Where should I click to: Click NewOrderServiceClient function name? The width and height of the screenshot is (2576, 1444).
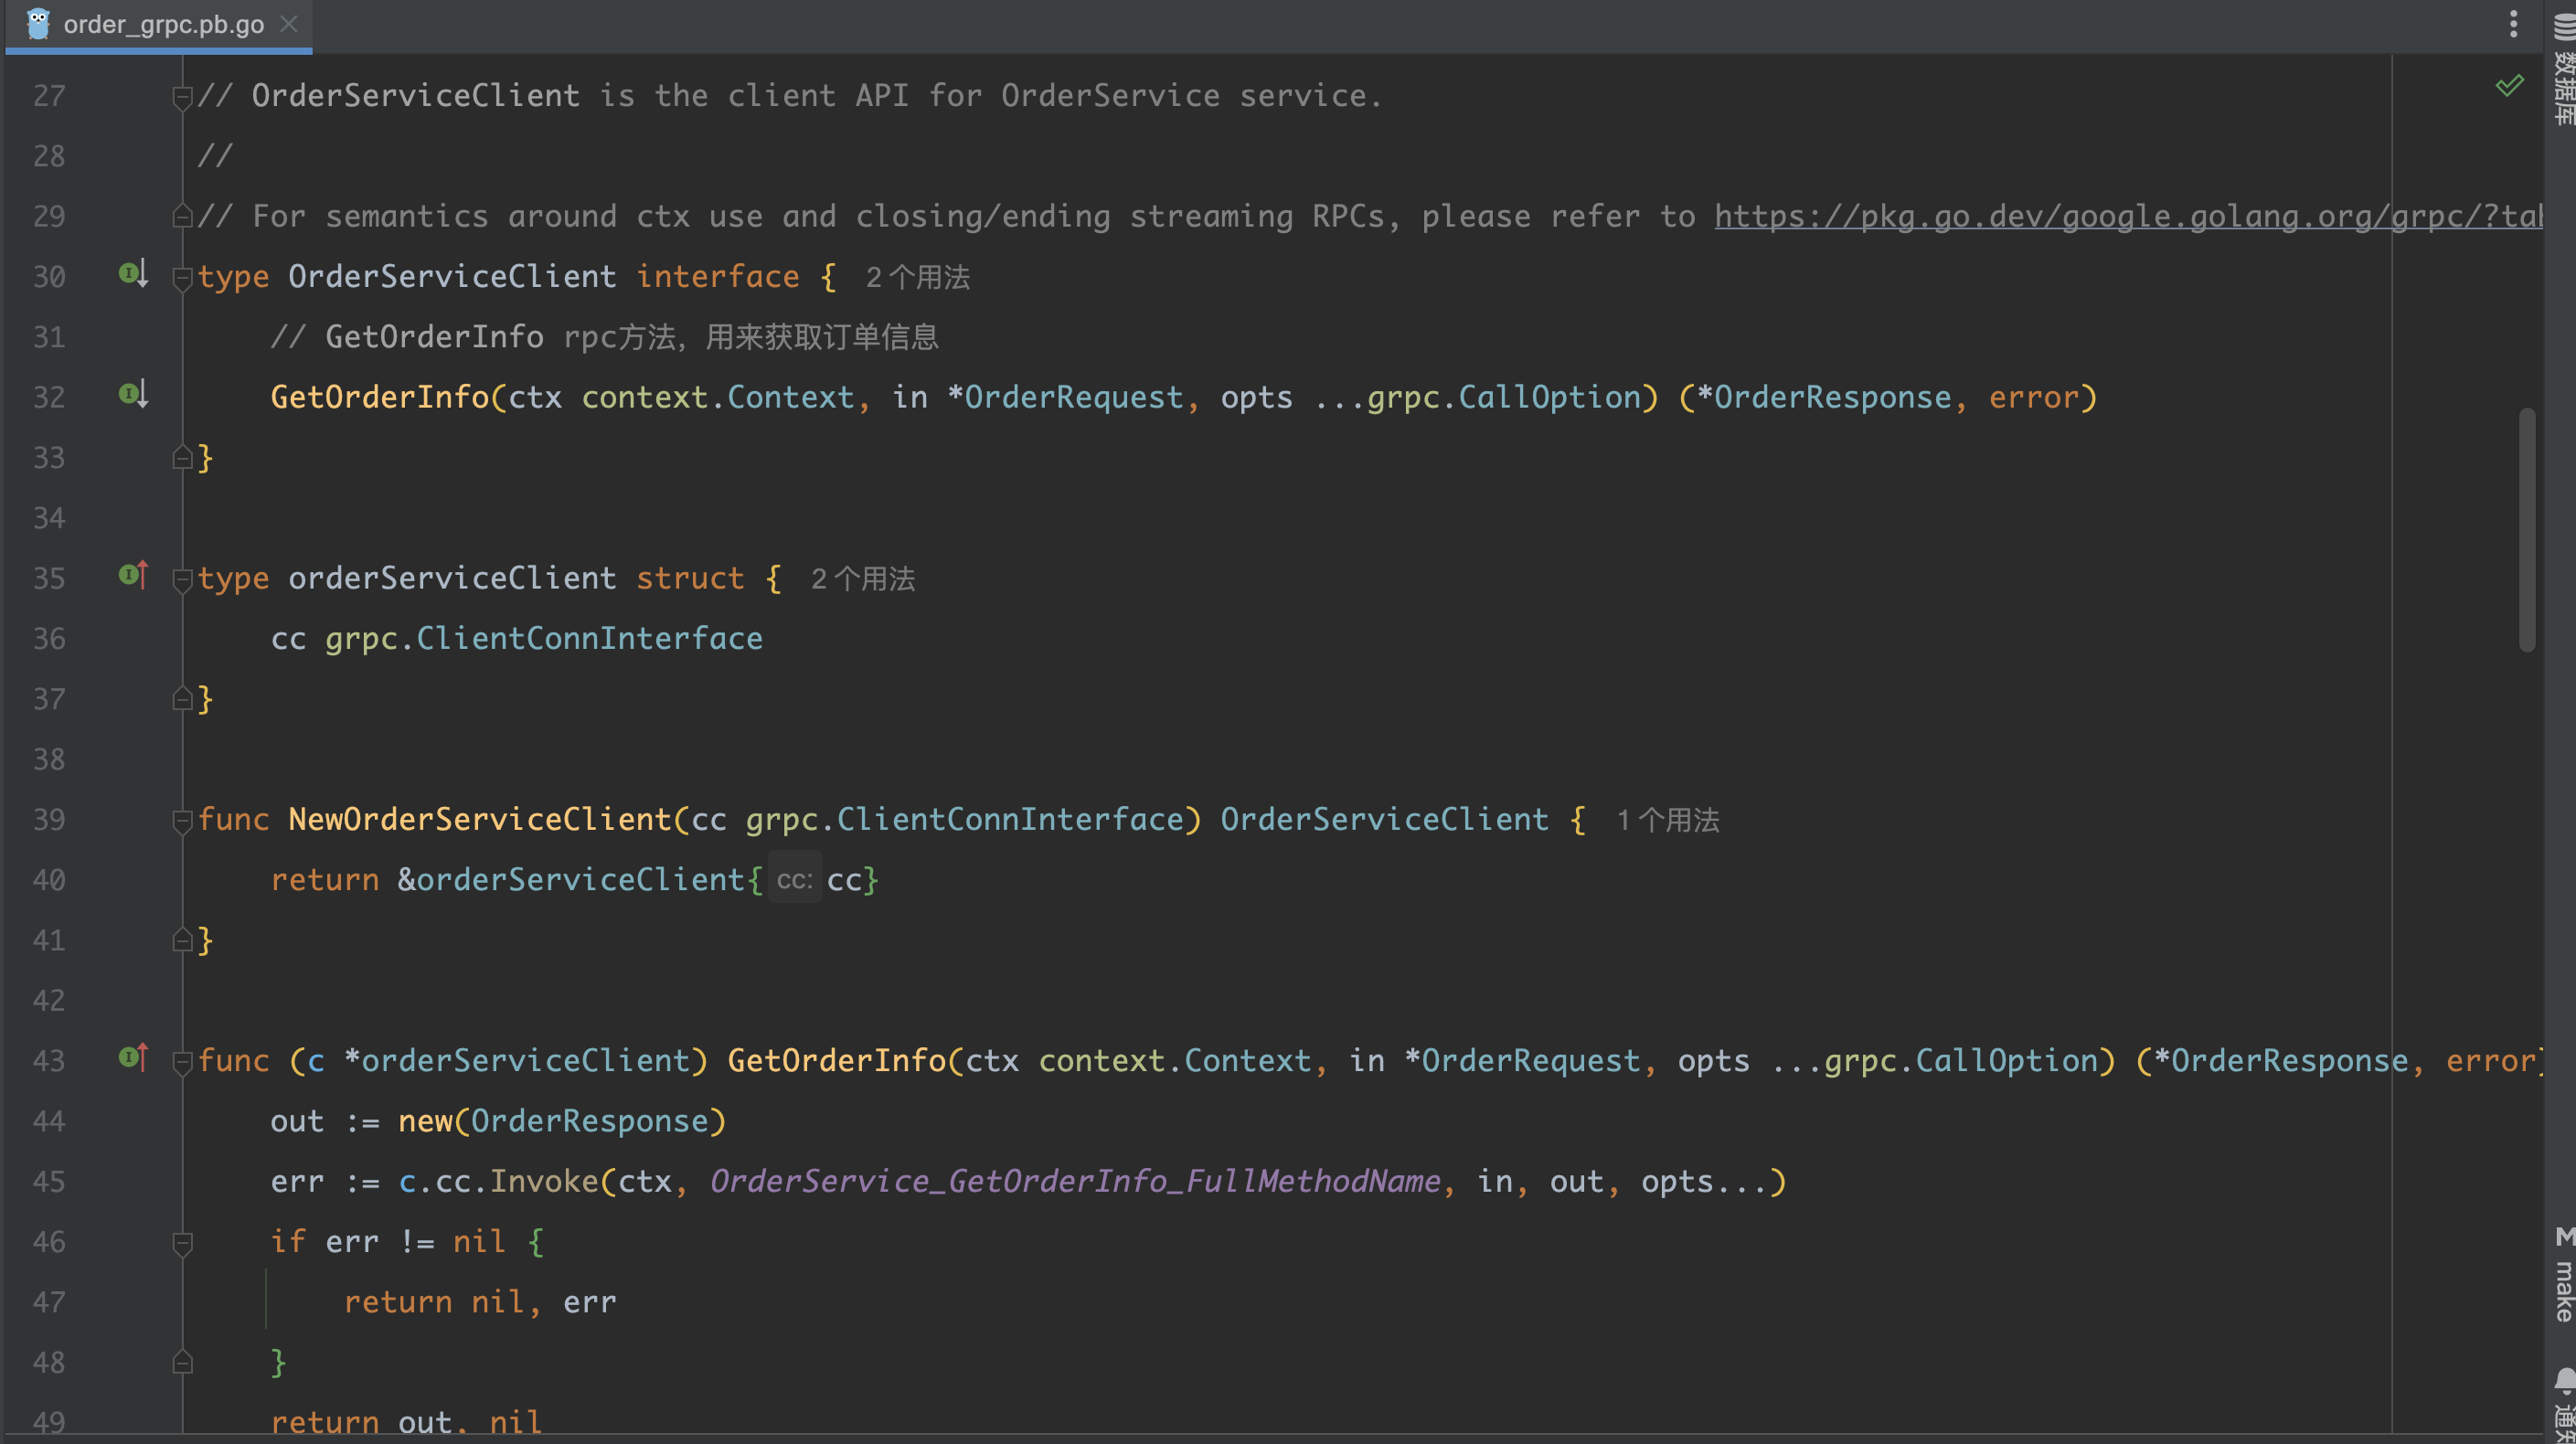480,819
